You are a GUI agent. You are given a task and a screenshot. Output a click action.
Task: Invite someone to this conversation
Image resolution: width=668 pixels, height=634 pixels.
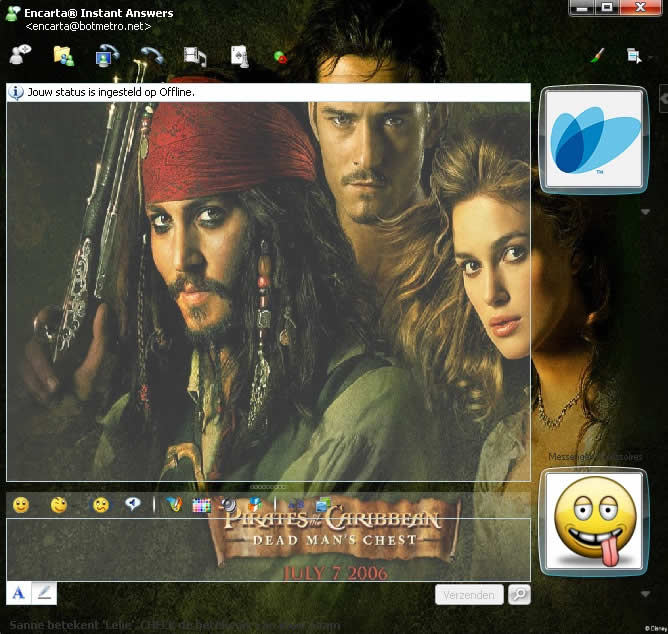20,55
